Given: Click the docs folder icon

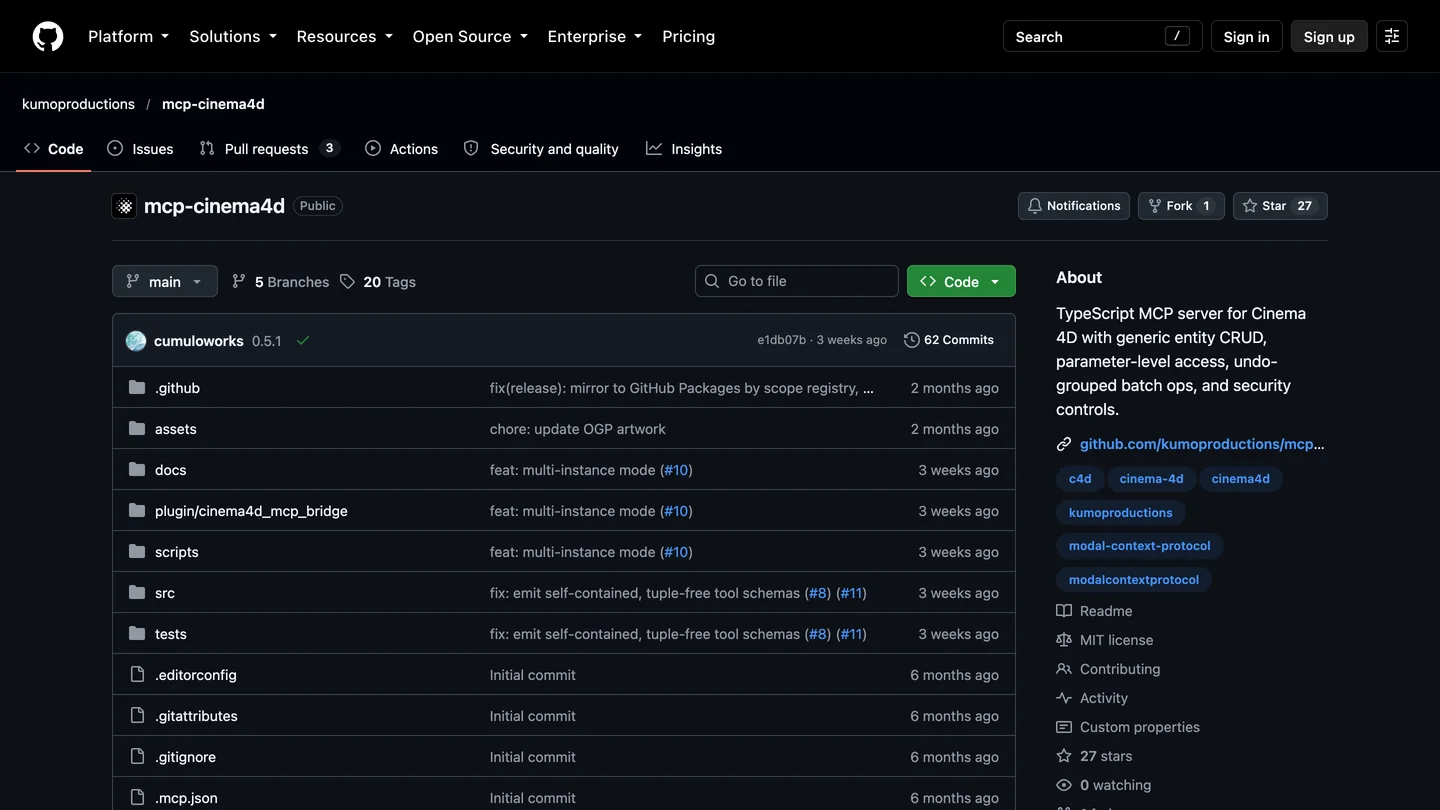Looking at the screenshot, I should click(x=137, y=470).
